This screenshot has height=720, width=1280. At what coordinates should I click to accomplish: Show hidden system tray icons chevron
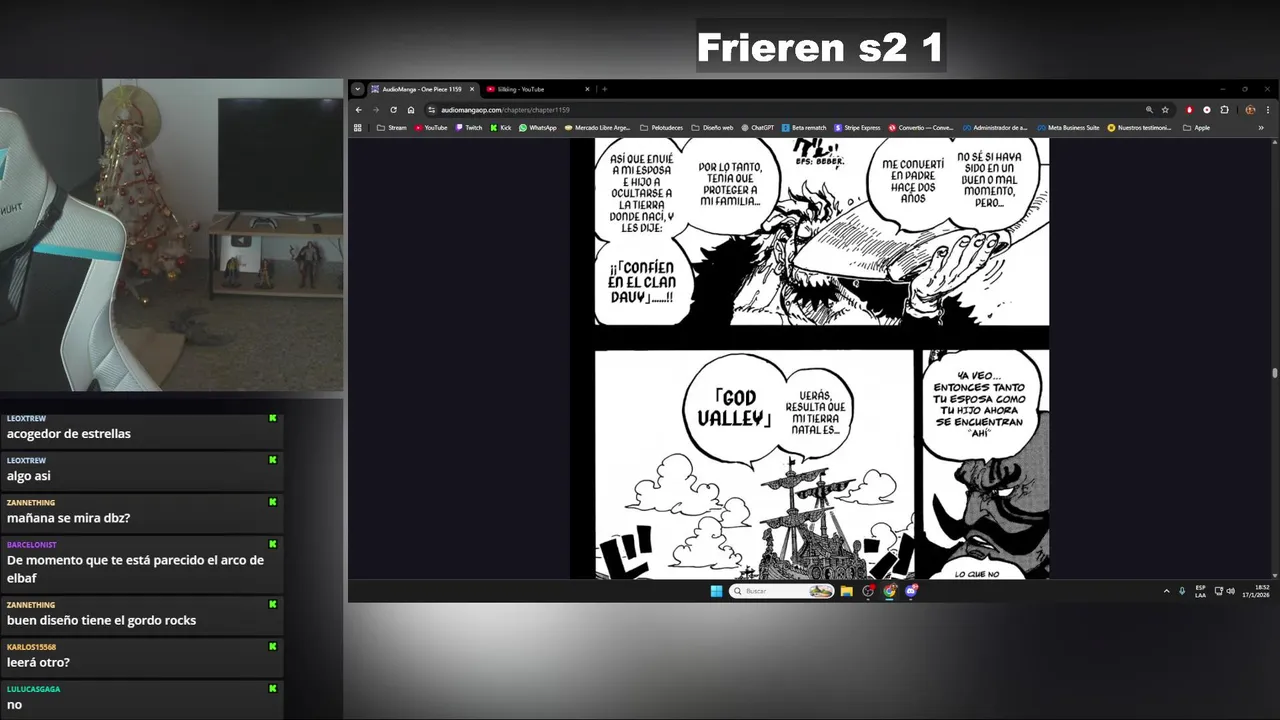coord(1166,591)
